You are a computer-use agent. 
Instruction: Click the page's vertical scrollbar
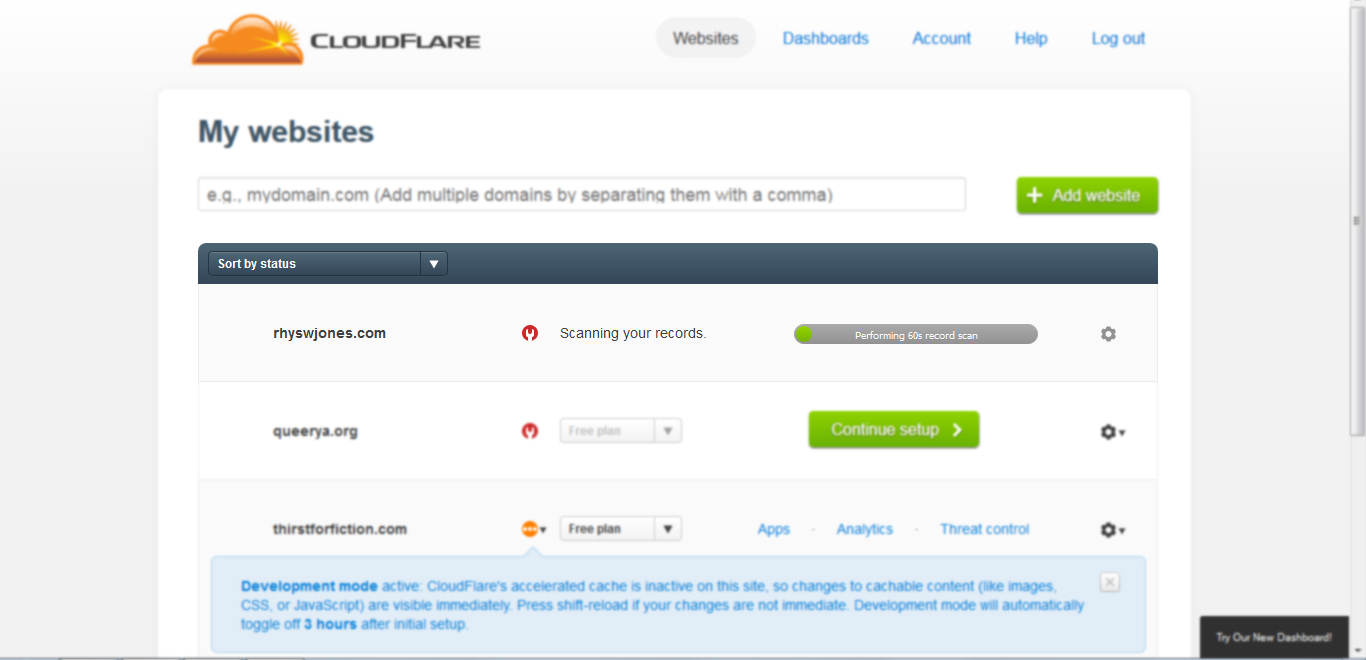click(1357, 220)
